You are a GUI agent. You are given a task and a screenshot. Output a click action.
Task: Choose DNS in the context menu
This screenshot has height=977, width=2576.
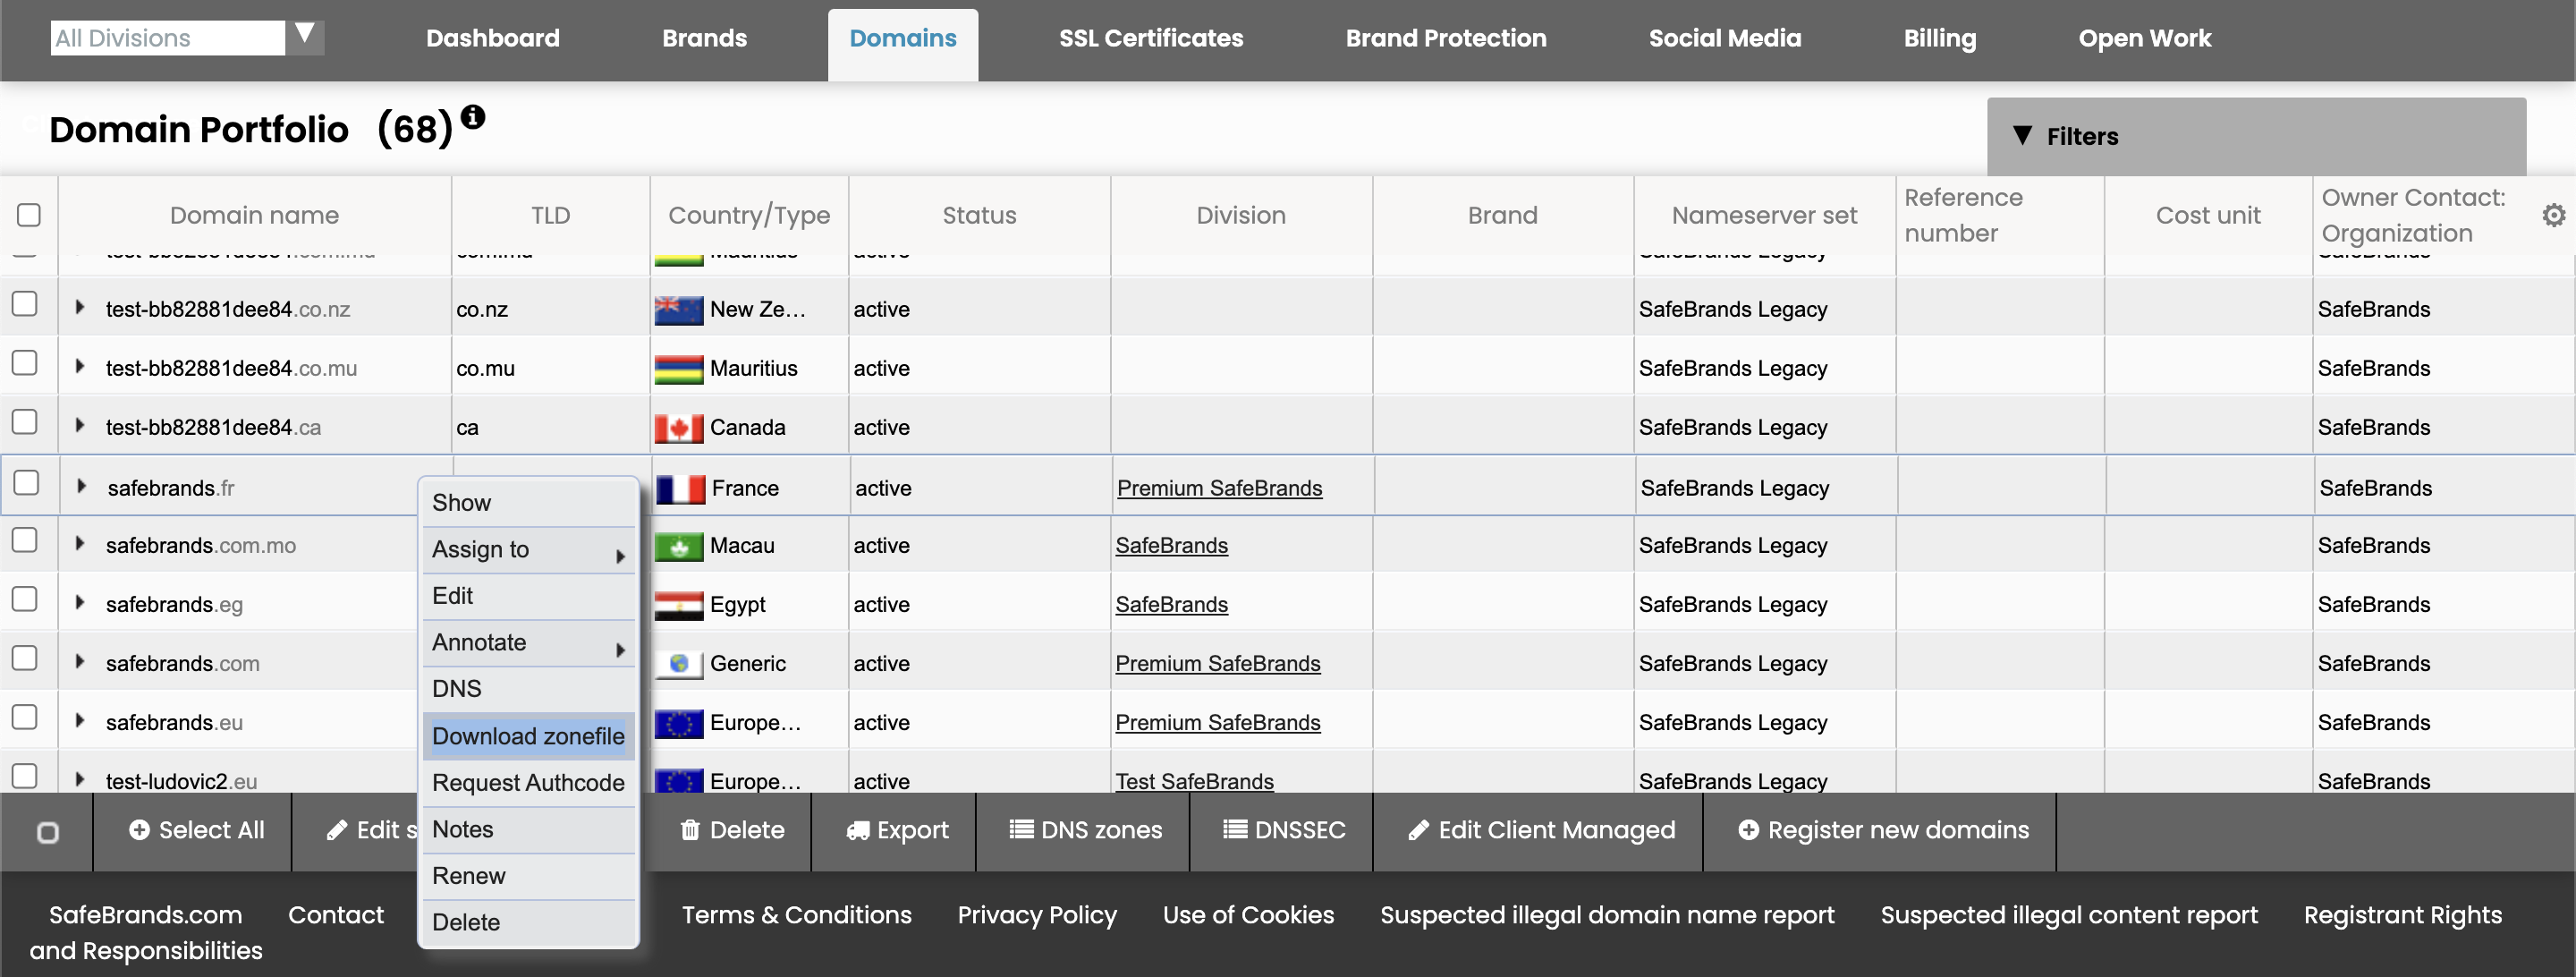pyautogui.click(x=529, y=689)
